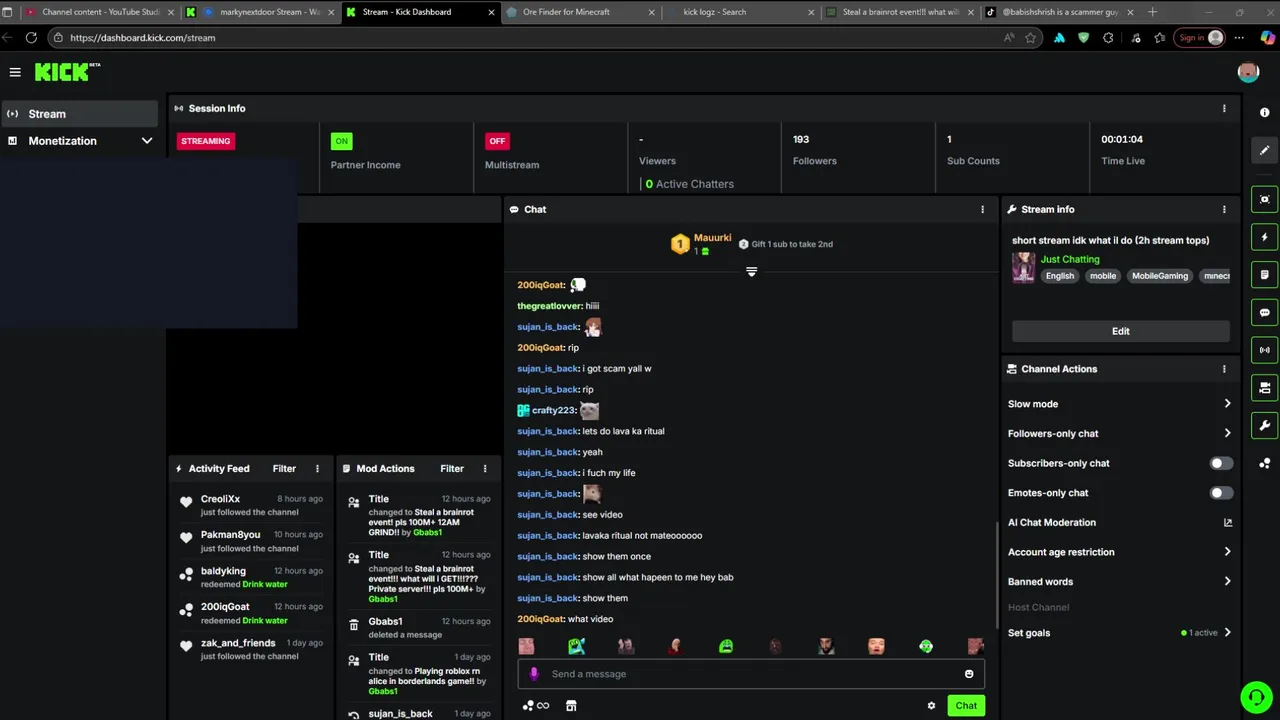Click the chat scrollbar
1280x720 pixels.
click(x=996, y=574)
